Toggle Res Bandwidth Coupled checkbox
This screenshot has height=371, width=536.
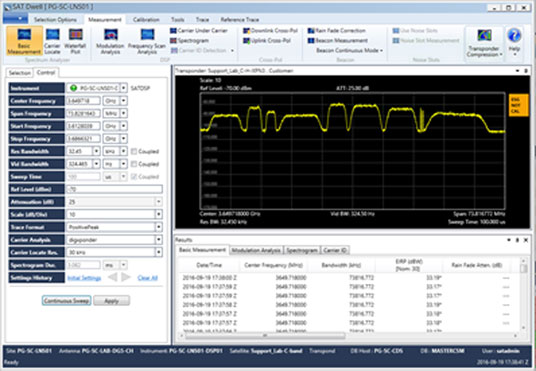click(x=134, y=151)
